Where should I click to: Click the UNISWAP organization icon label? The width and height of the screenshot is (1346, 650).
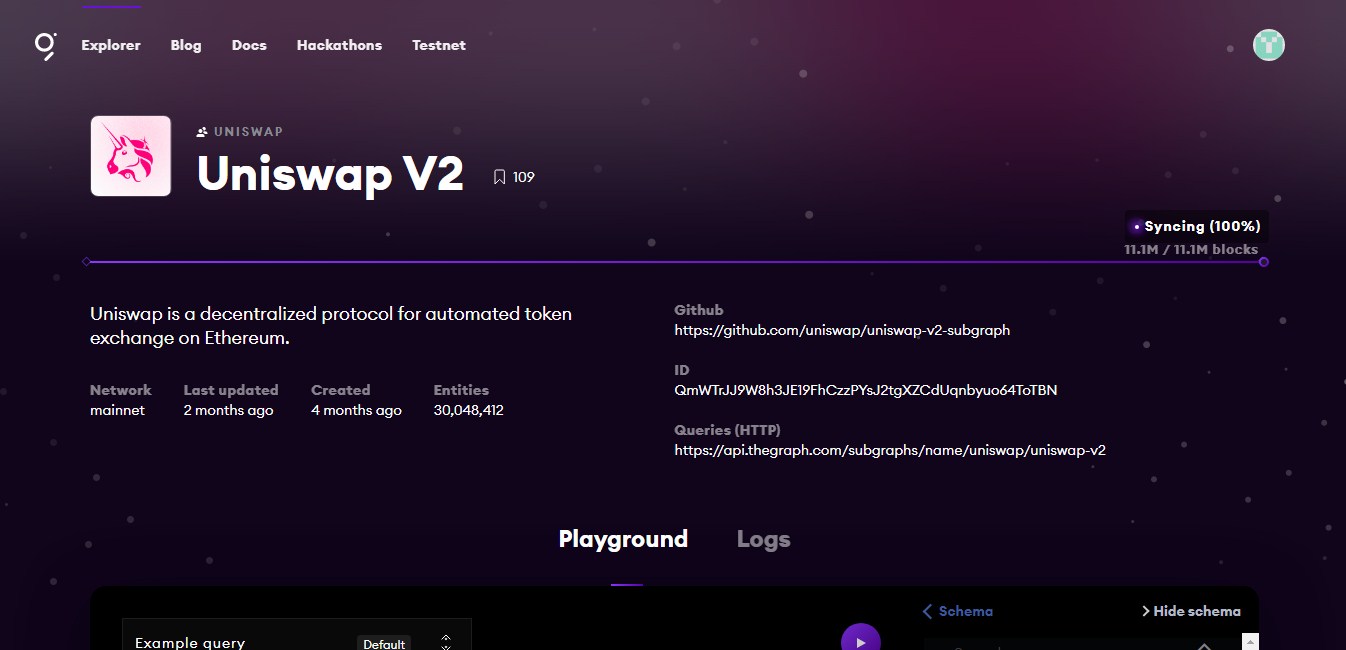coord(240,132)
